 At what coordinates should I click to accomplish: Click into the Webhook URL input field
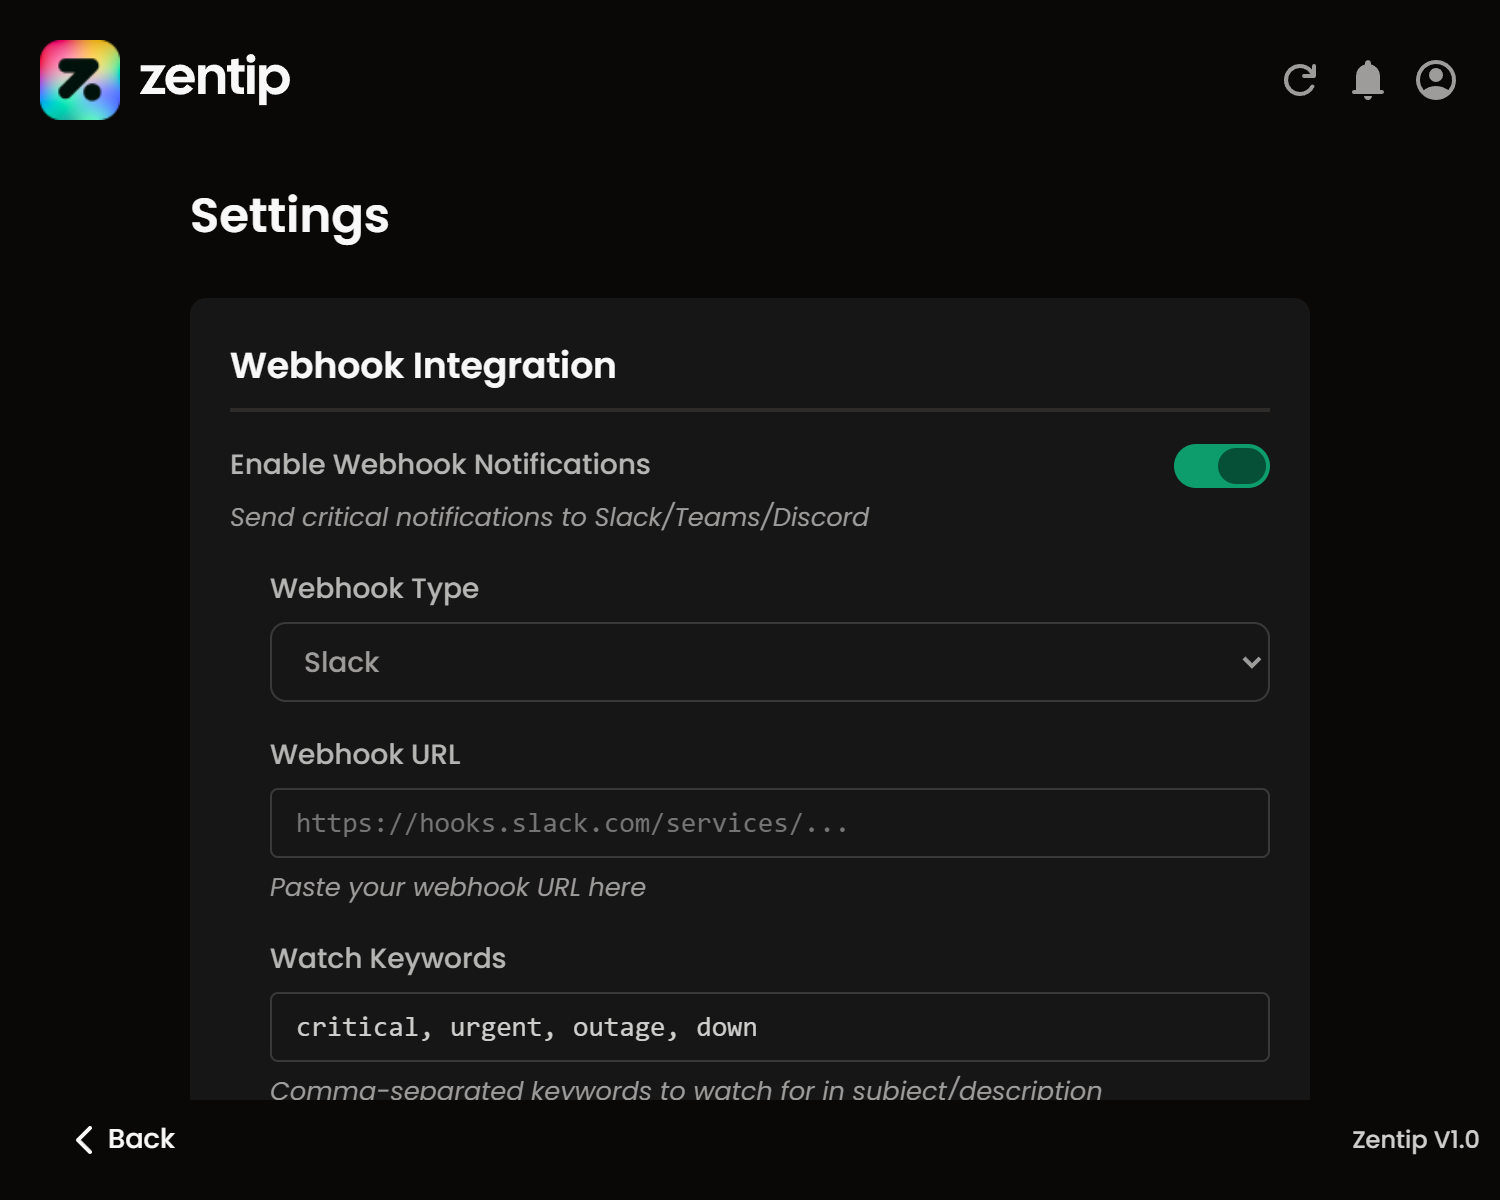(x=770, y=823)
